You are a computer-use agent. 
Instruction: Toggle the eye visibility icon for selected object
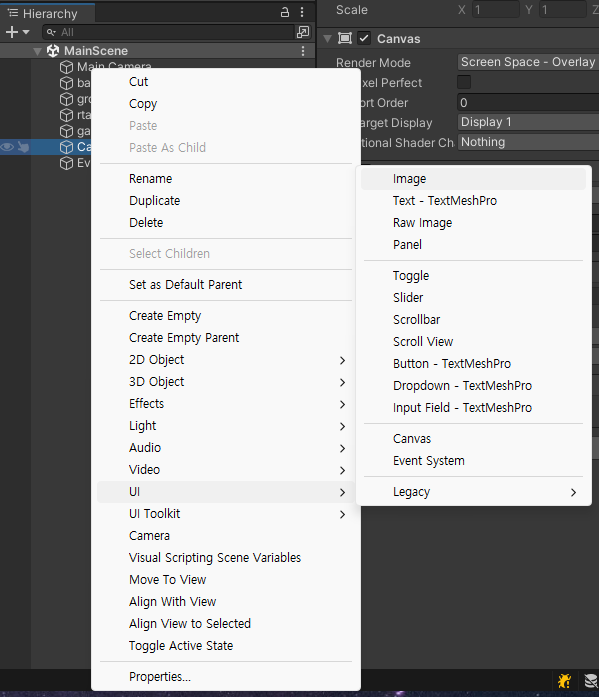tap(8, 147)
